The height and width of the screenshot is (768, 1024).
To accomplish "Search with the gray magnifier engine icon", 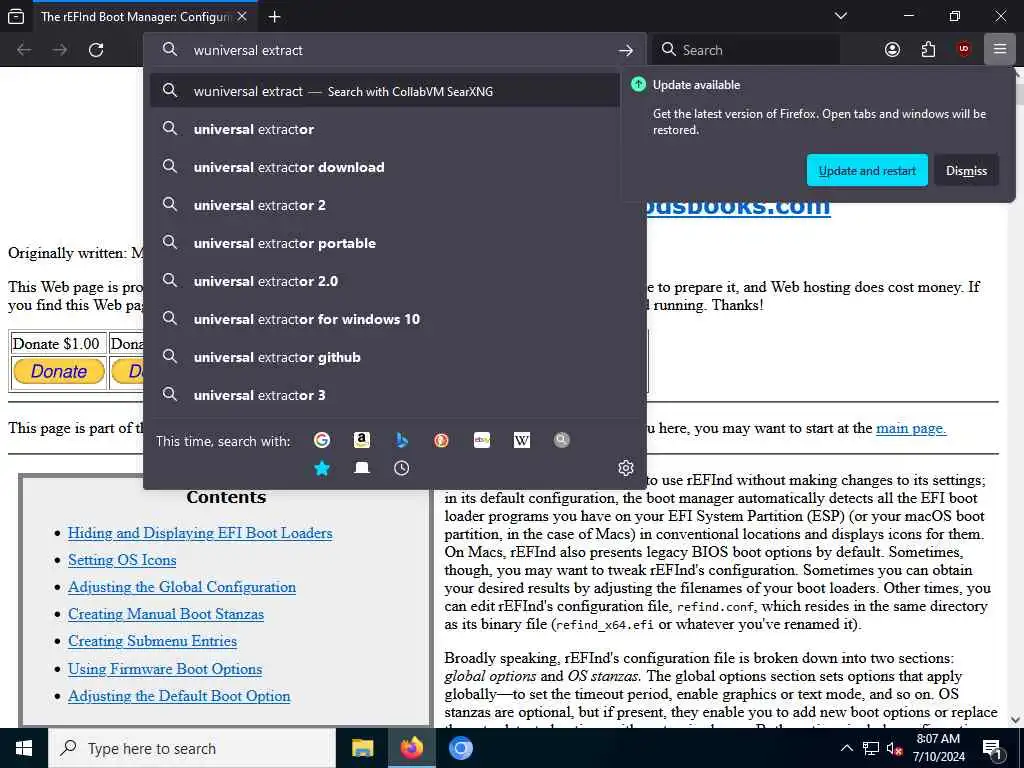I will (562, 440).
